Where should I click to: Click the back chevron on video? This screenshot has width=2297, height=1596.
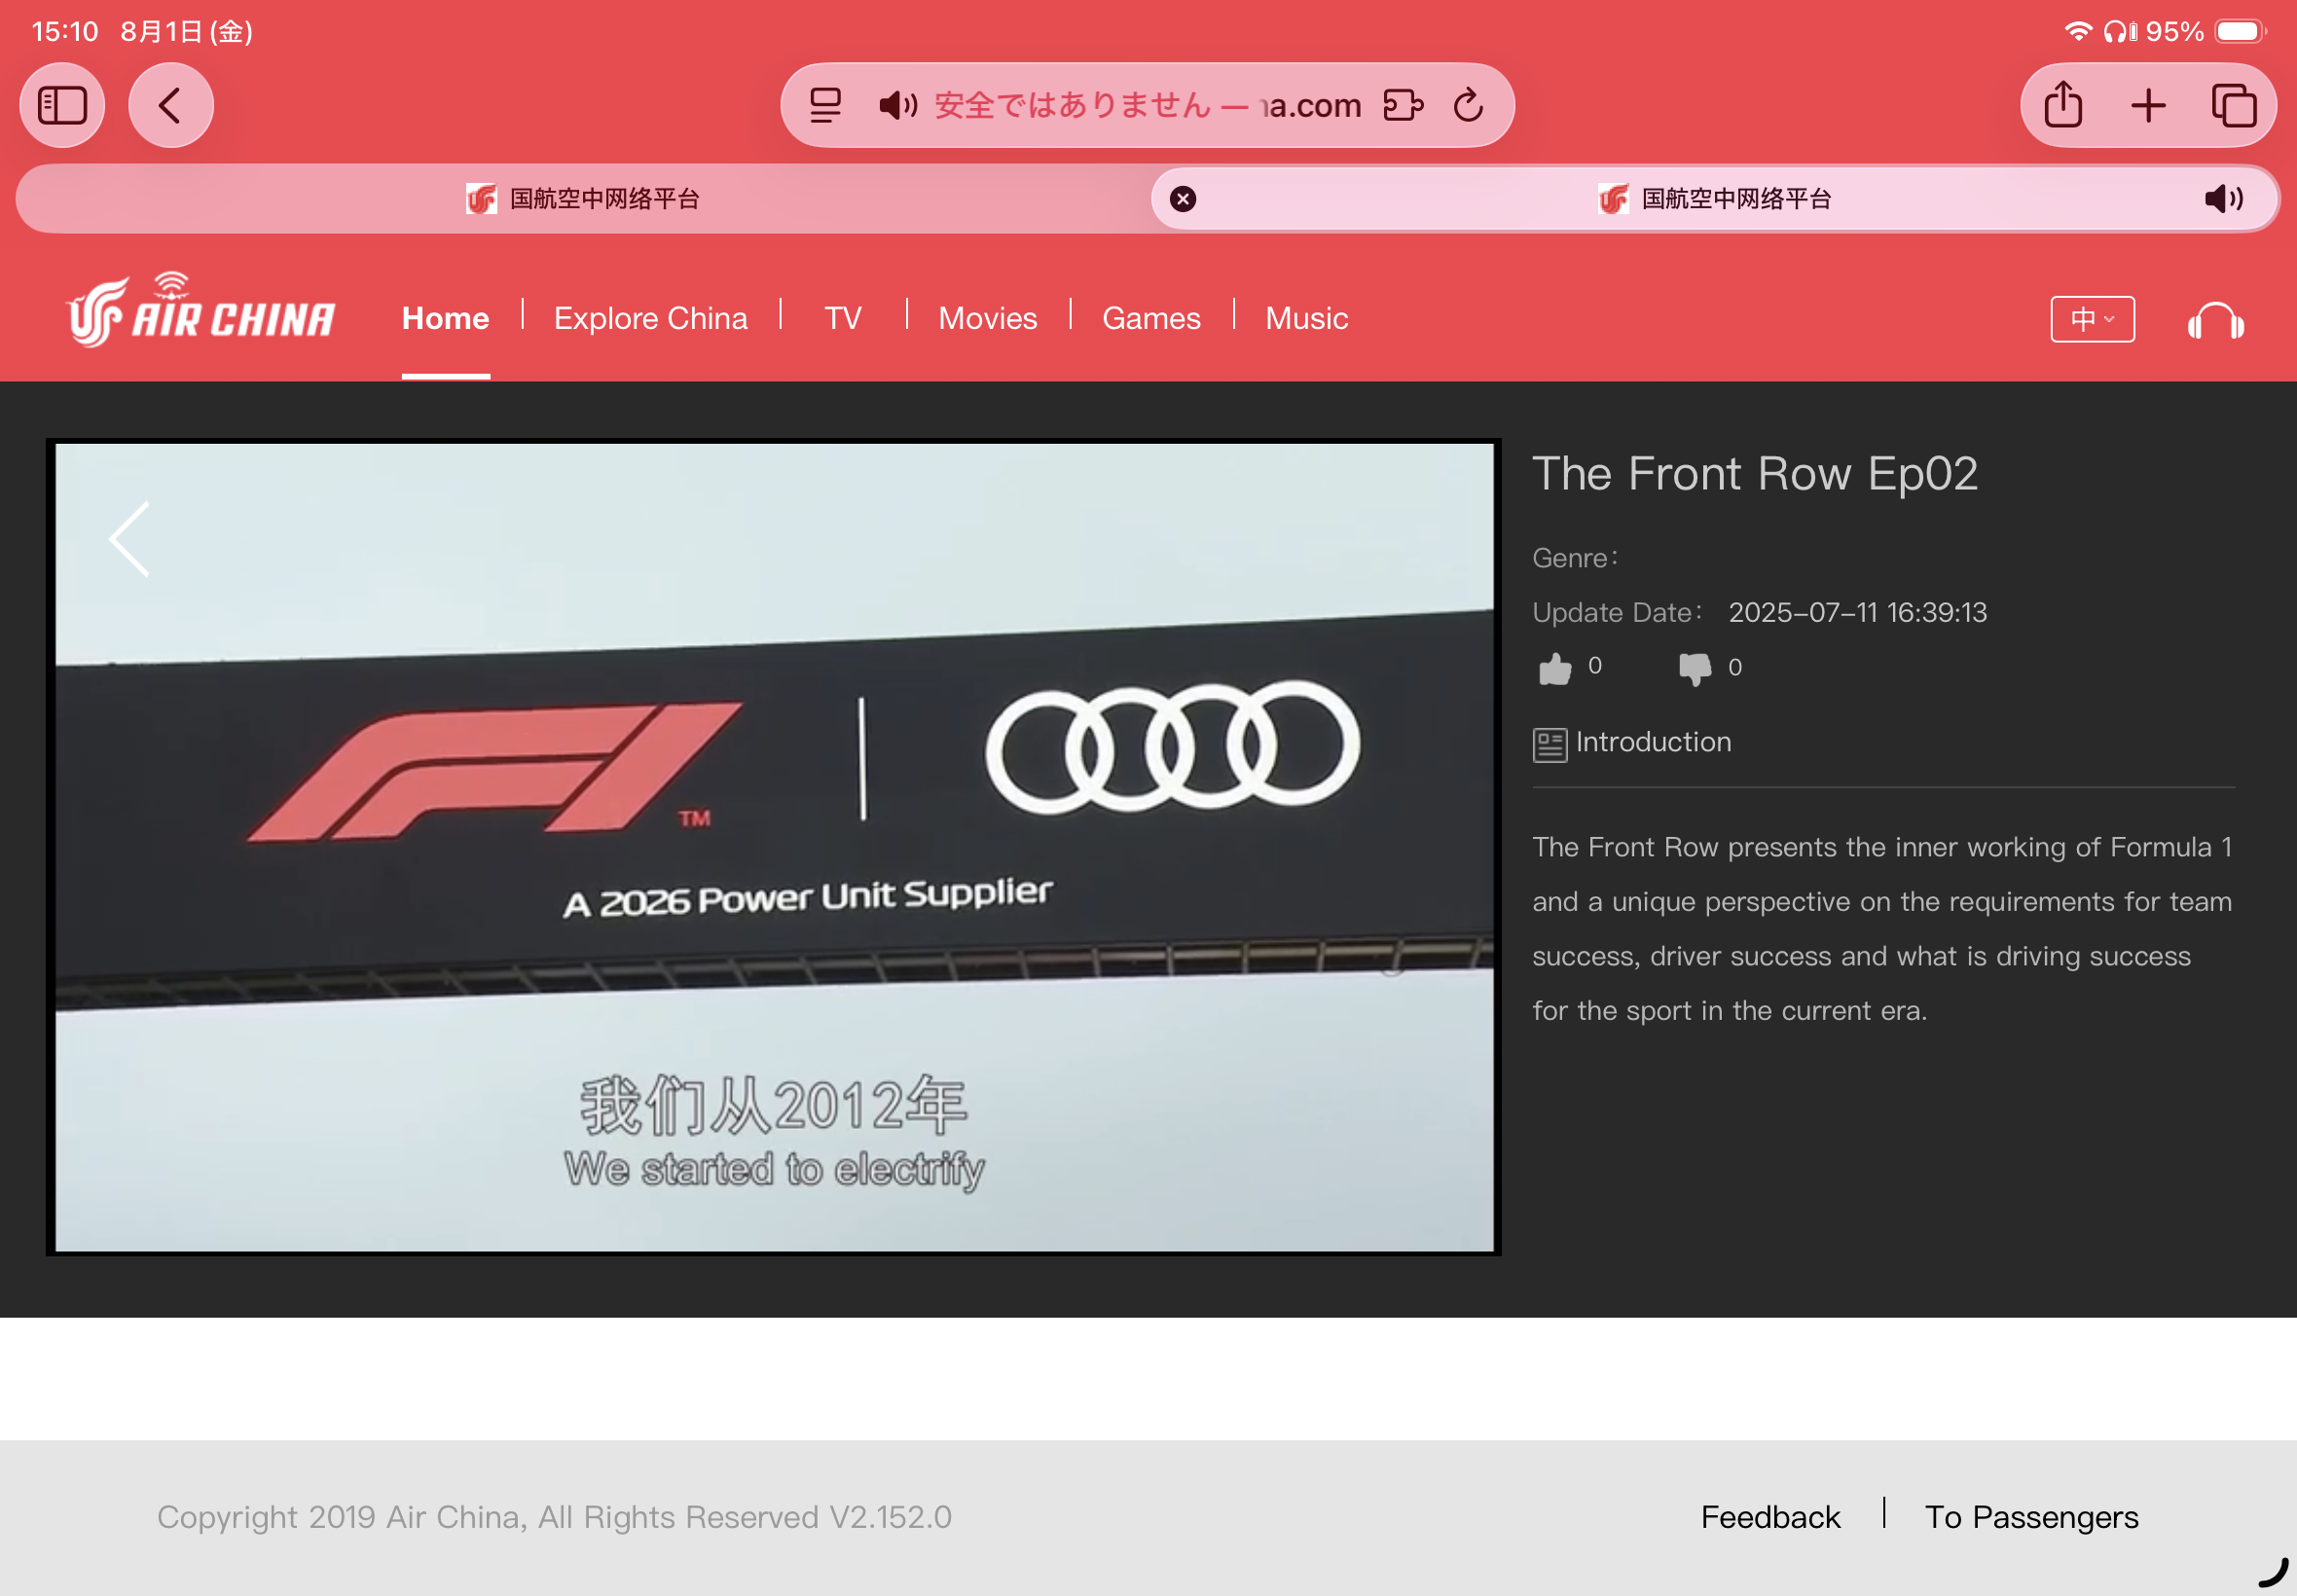(x=130, y=539)
